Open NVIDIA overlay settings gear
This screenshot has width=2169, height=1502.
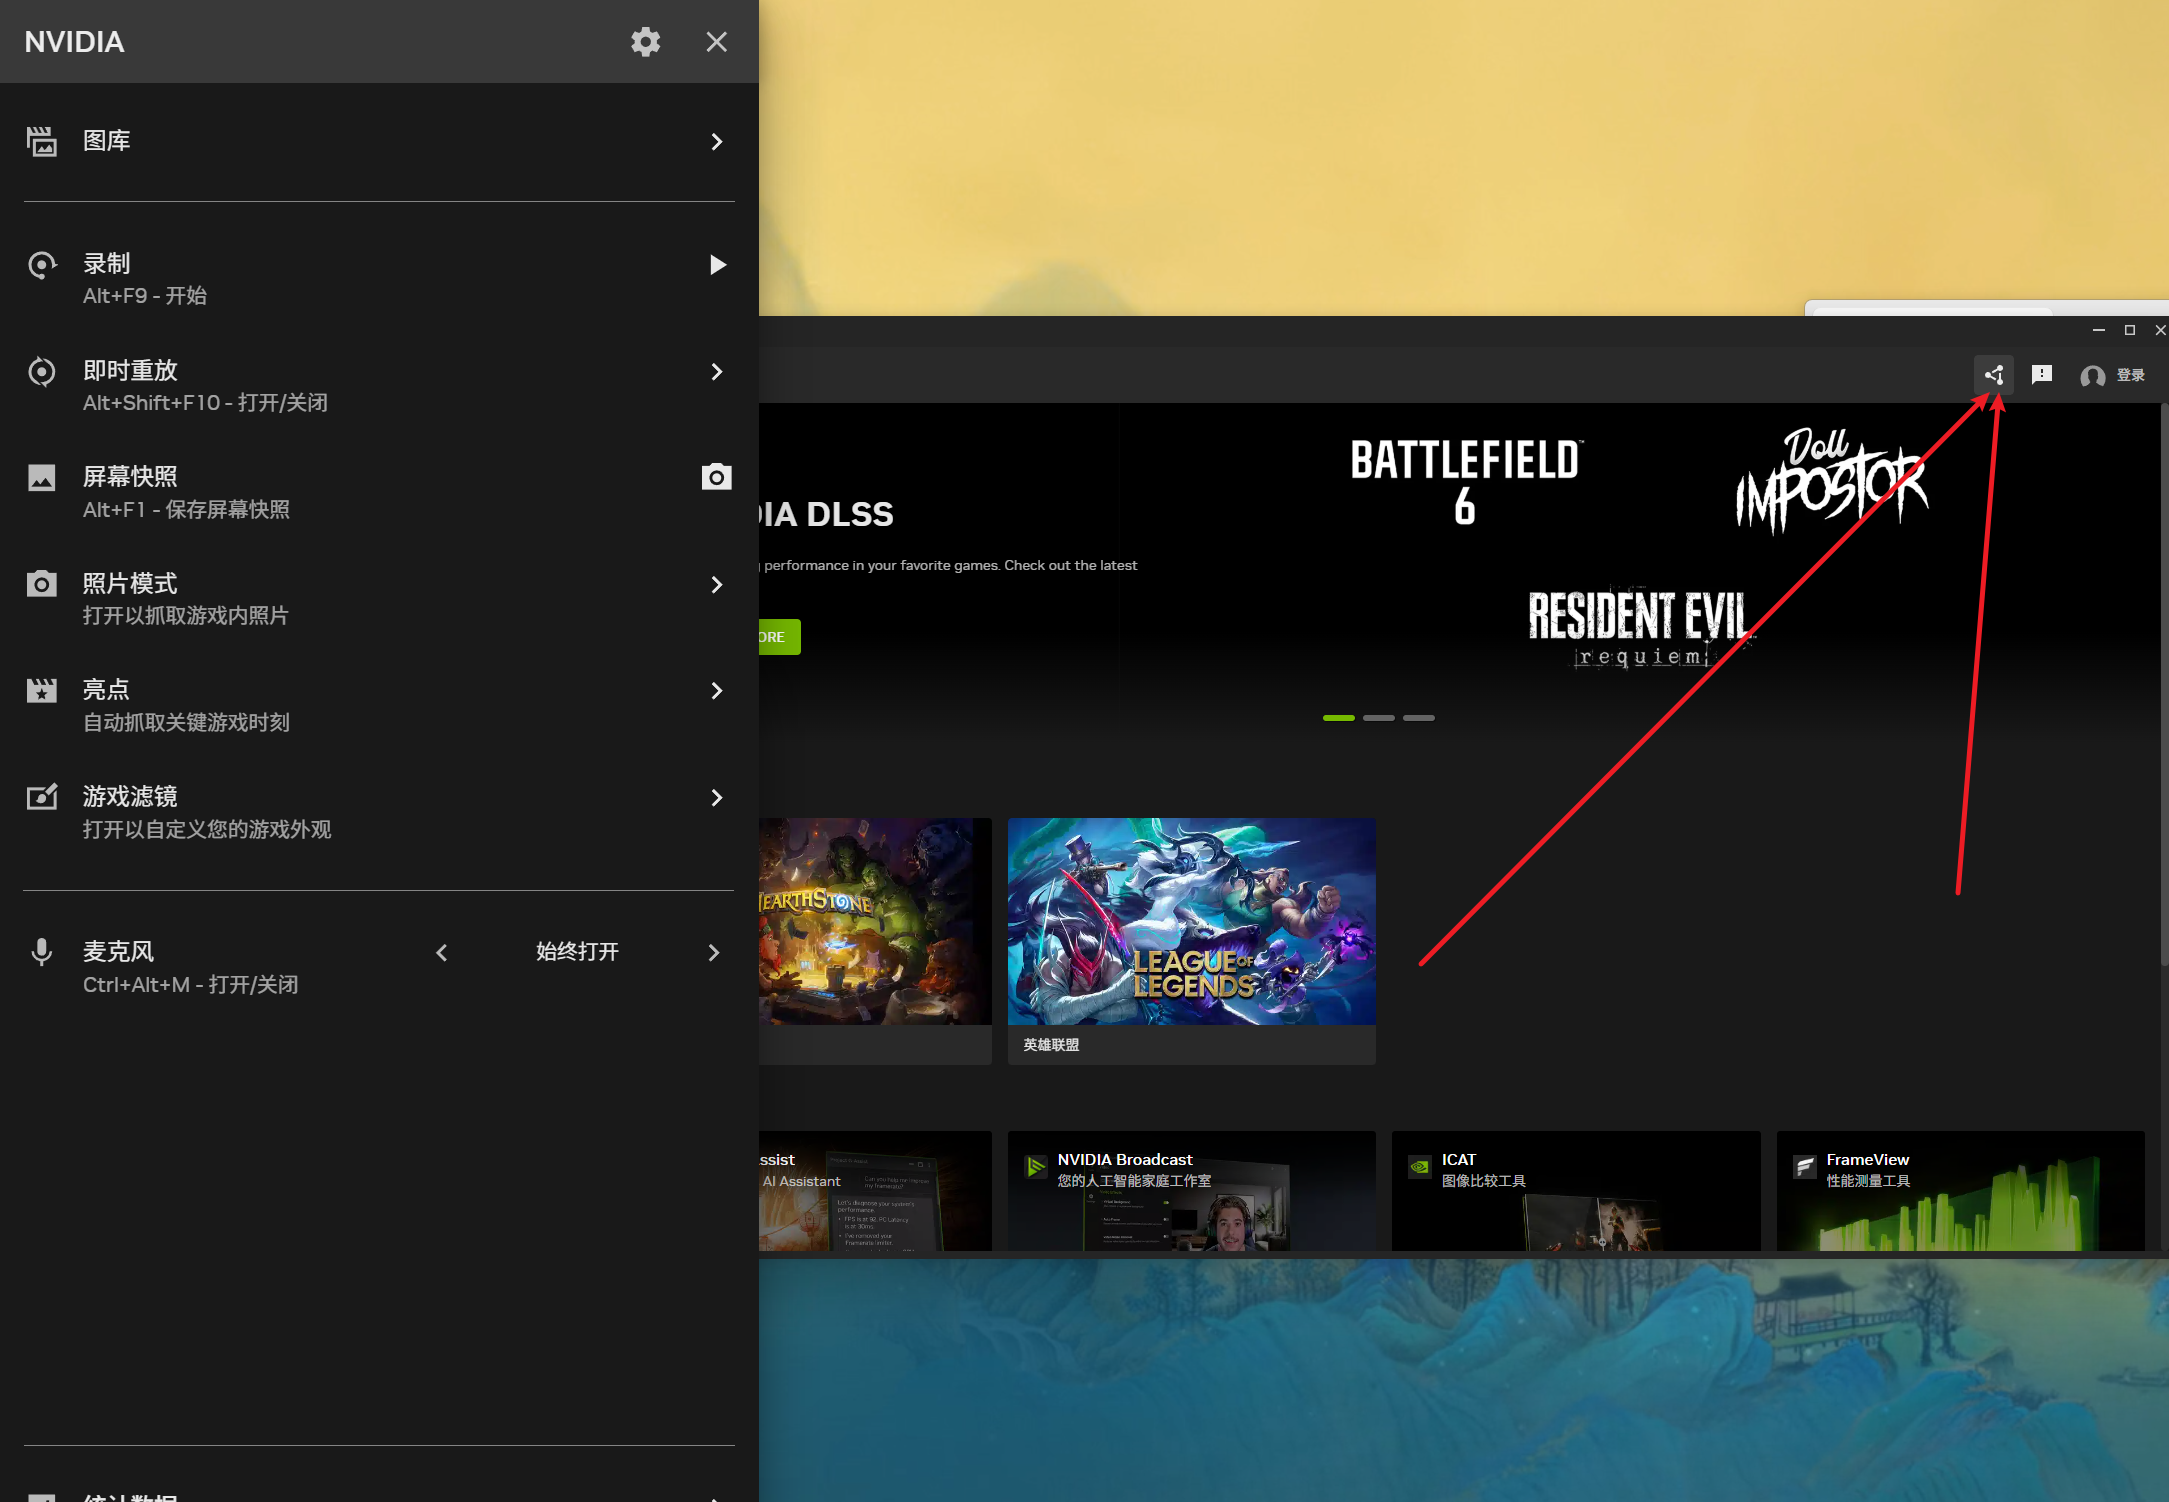tap(645, 42)
